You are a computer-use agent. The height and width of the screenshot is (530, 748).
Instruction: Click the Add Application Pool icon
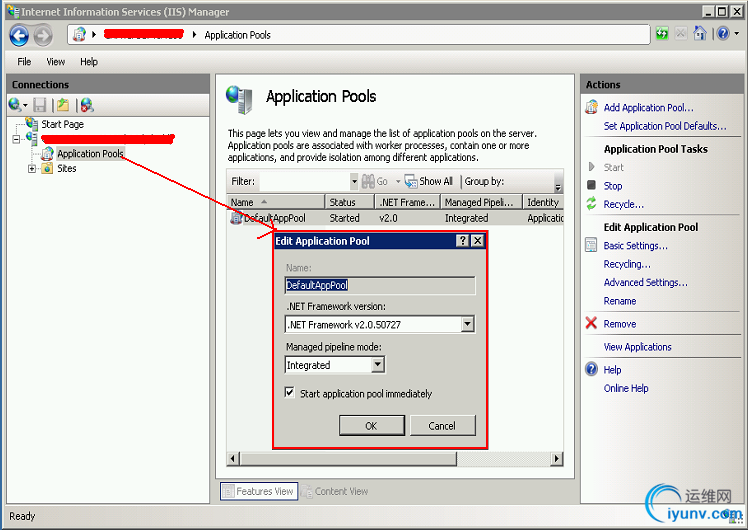pos(592,107)
